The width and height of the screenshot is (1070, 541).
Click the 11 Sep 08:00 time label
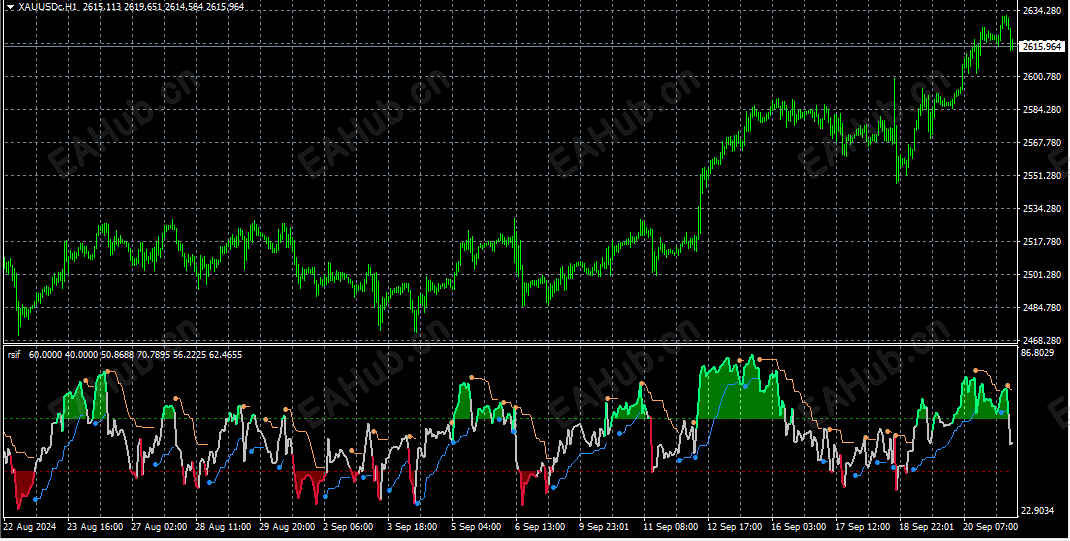pyautogui.click(x=671, y=527)
